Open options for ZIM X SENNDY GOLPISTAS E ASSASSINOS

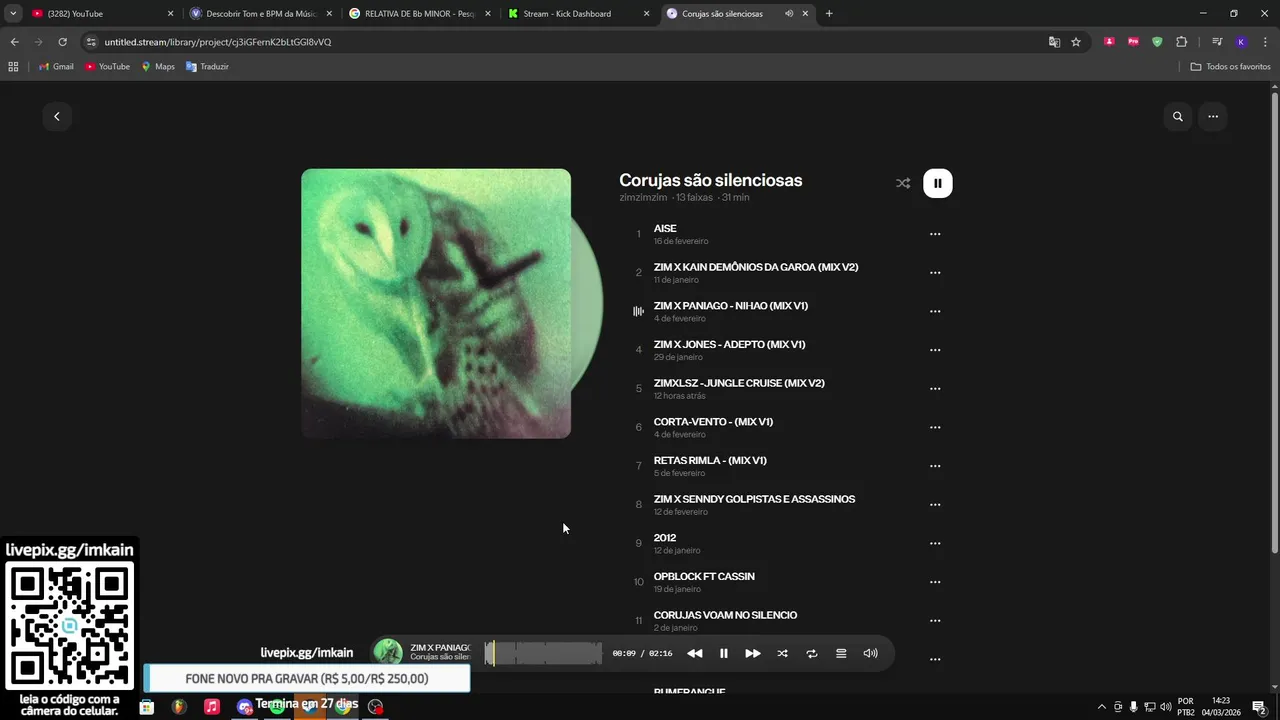935,505
